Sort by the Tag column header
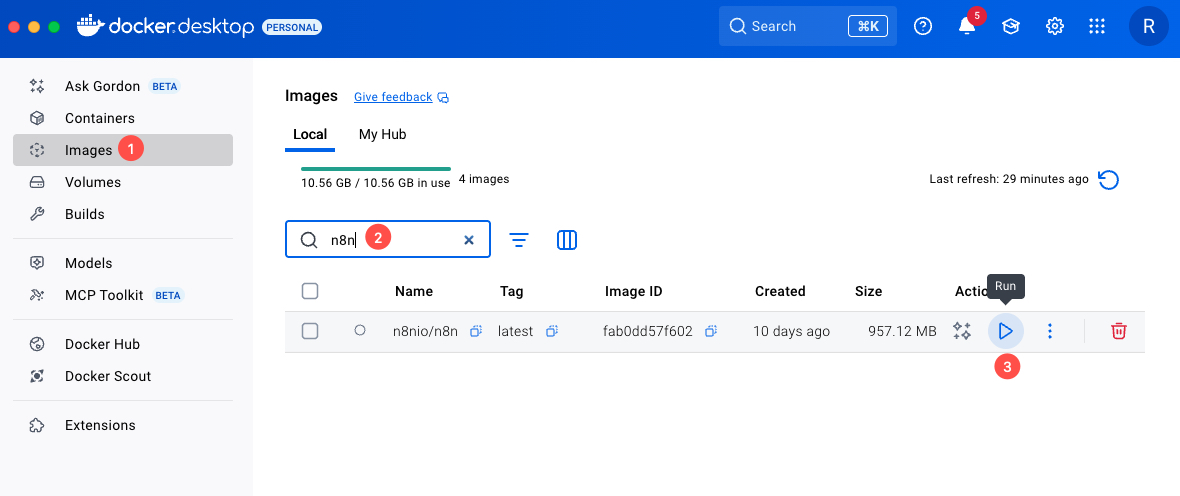Image resolution: width=1180 pixels, height=496 pixels. [x=511, y=291]
